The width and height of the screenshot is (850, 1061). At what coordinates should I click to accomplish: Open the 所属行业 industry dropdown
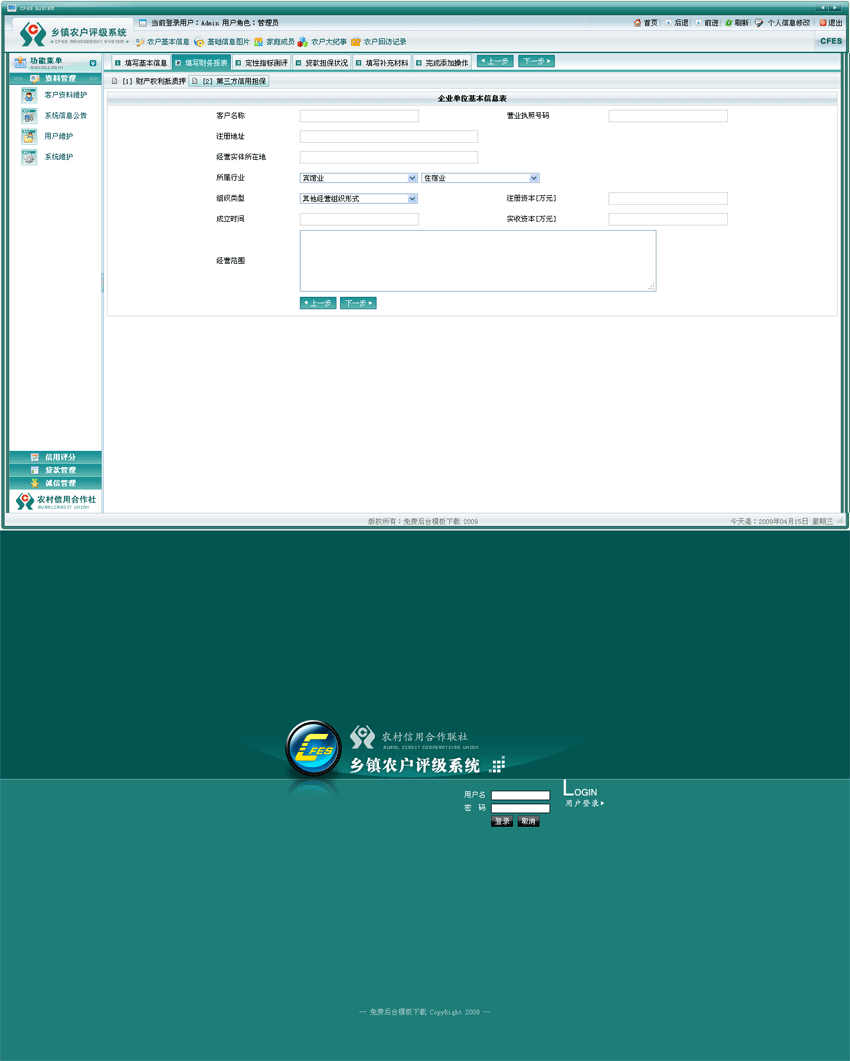click(x=360, y=177)
